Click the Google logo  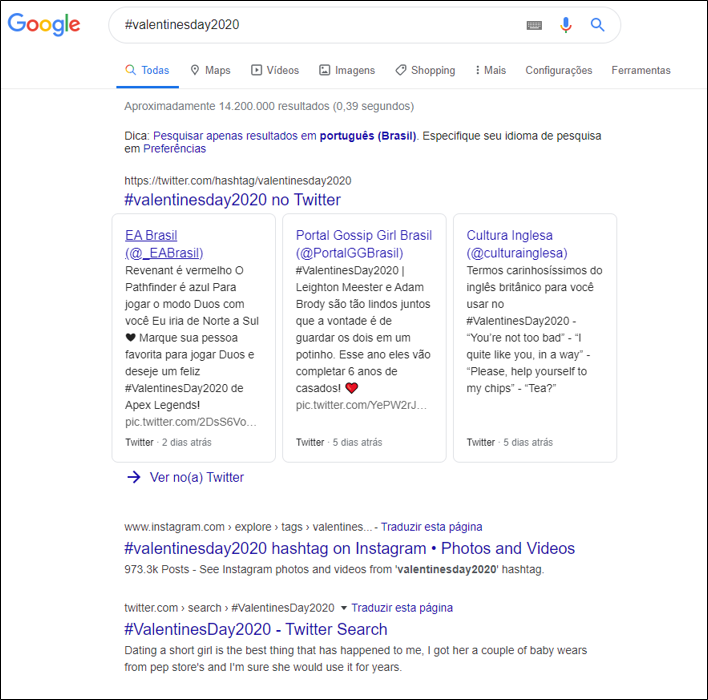(44, 25)
